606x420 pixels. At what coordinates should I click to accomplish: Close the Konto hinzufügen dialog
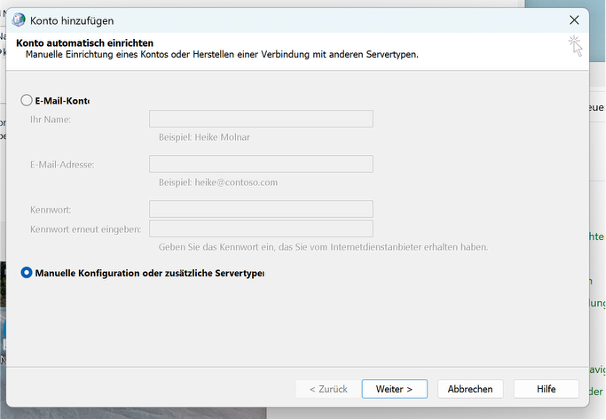coord(574,20)
